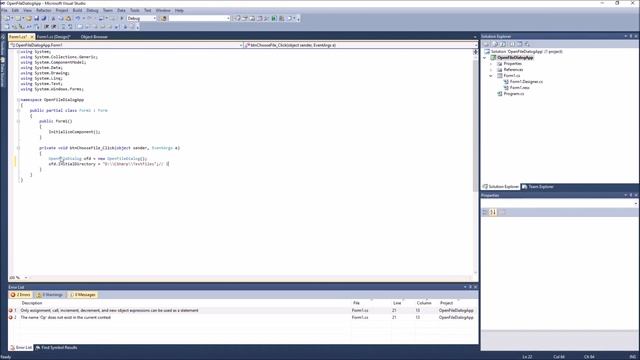
Task: Collapse the namespace OpenFileDialogApp code block
Action: [x=18, y=100]
